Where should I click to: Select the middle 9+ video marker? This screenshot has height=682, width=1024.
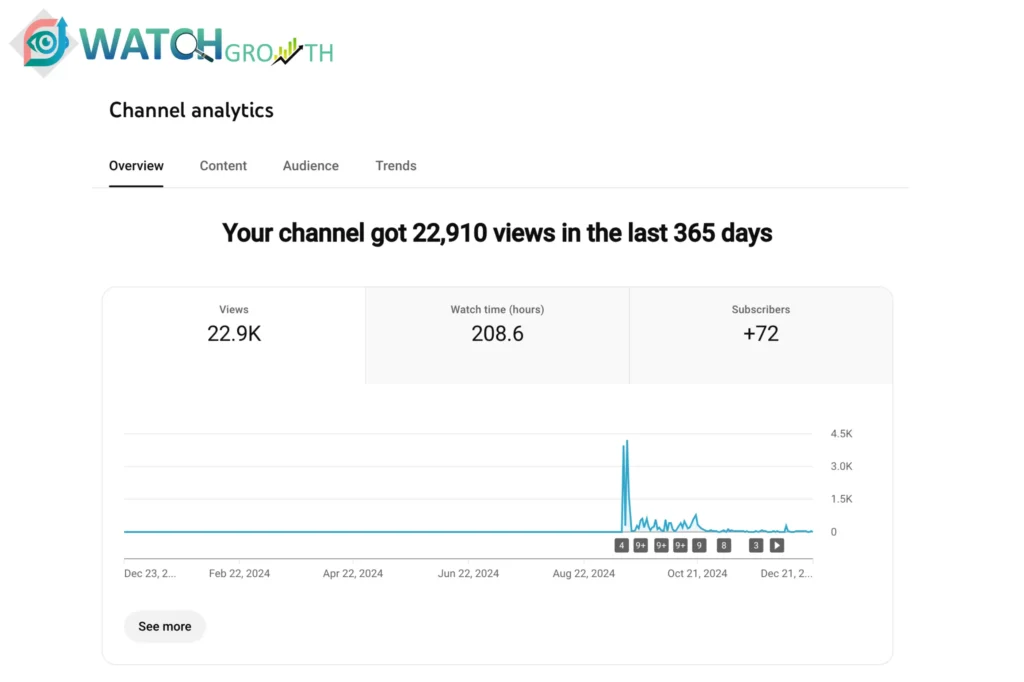(x=661, y=545)
